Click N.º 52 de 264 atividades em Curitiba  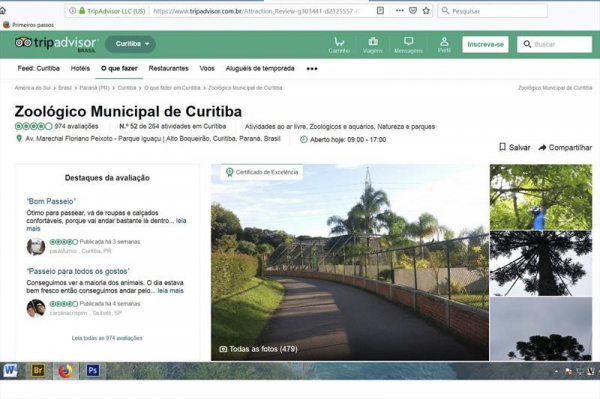tap(173, 126)
